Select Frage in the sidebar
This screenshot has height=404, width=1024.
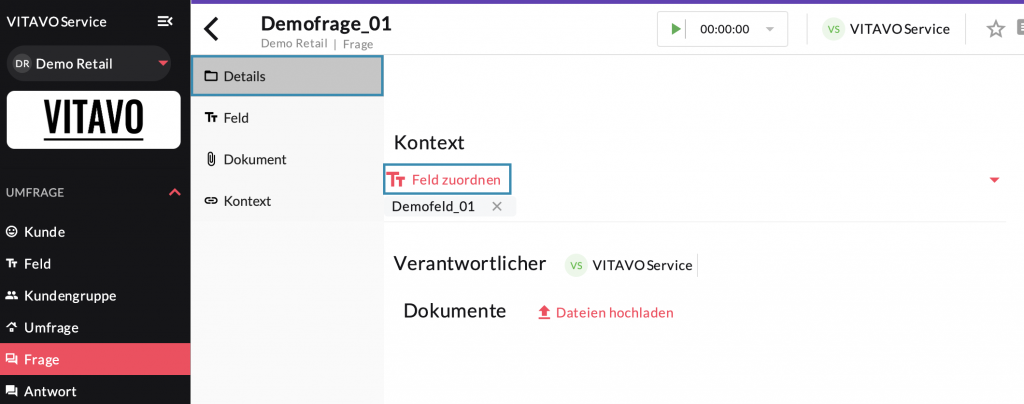coord(42,359)
